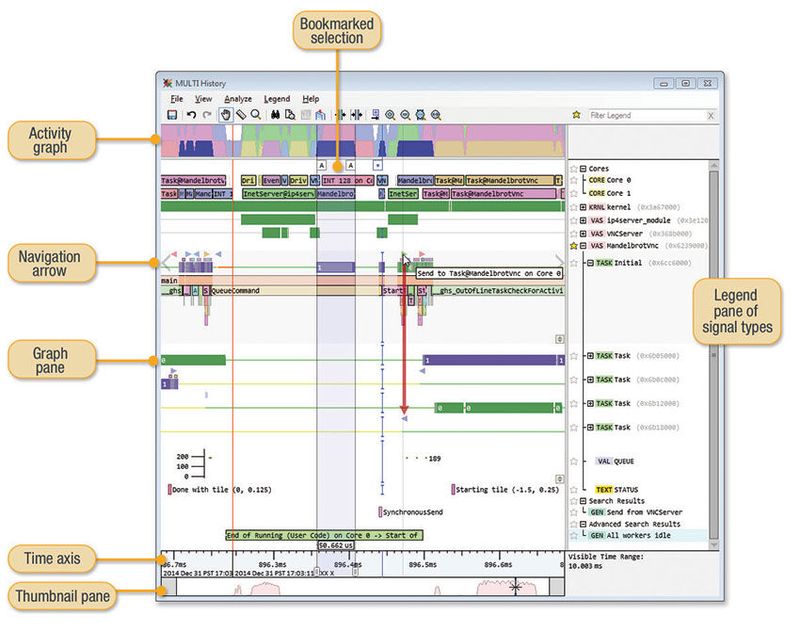Image resolution: width=800 pixels, height=632 pixels.
Task: Collapse the VAS MandelbrotVnc node
Action: [x=584, y=245]
